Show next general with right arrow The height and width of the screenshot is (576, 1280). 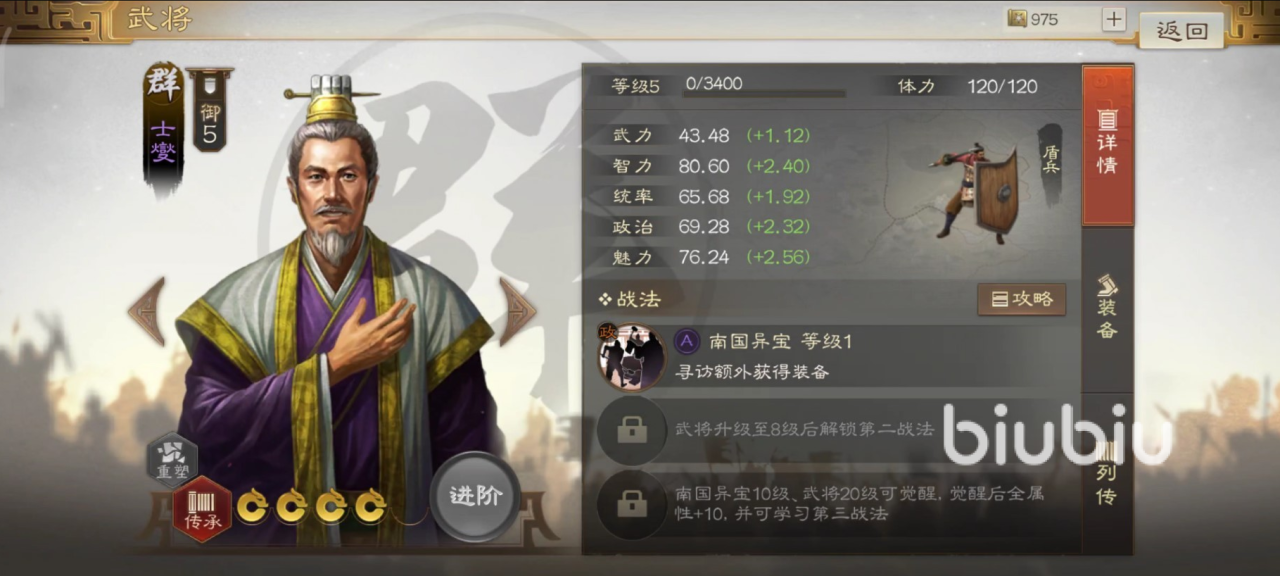point(517,311)
